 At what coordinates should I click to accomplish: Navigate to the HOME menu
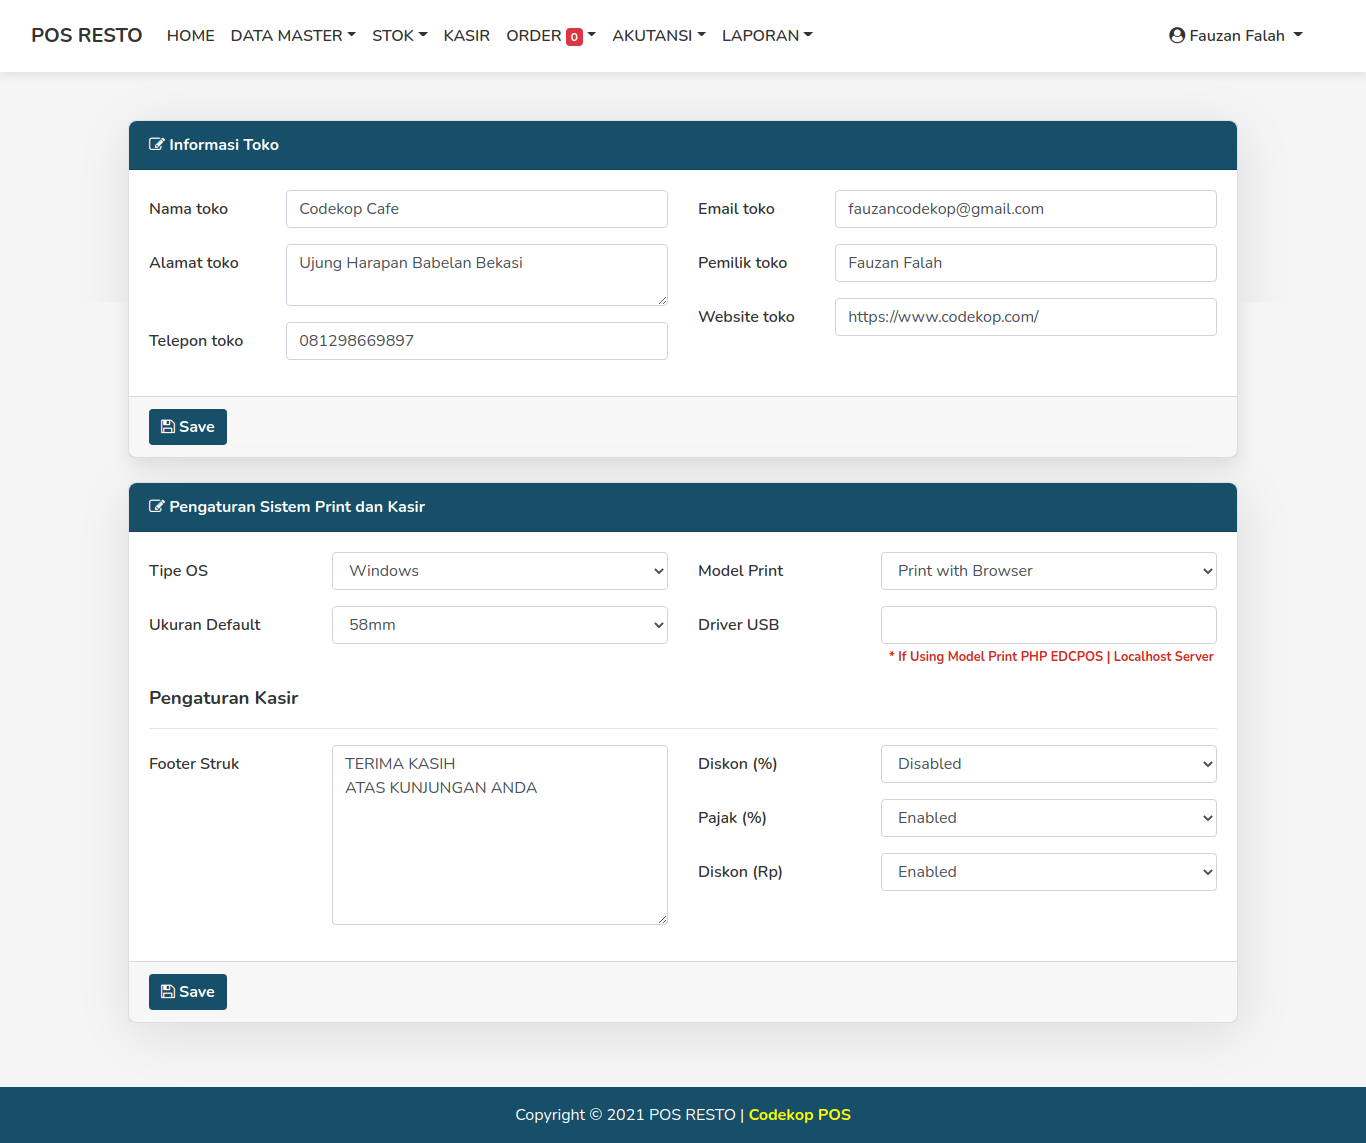tap(190, 35)
